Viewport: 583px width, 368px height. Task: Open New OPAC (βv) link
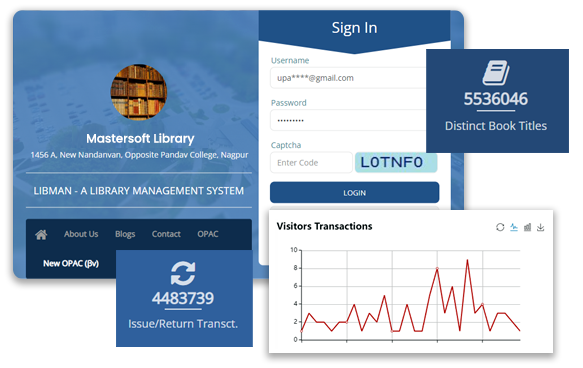point(71,264)
